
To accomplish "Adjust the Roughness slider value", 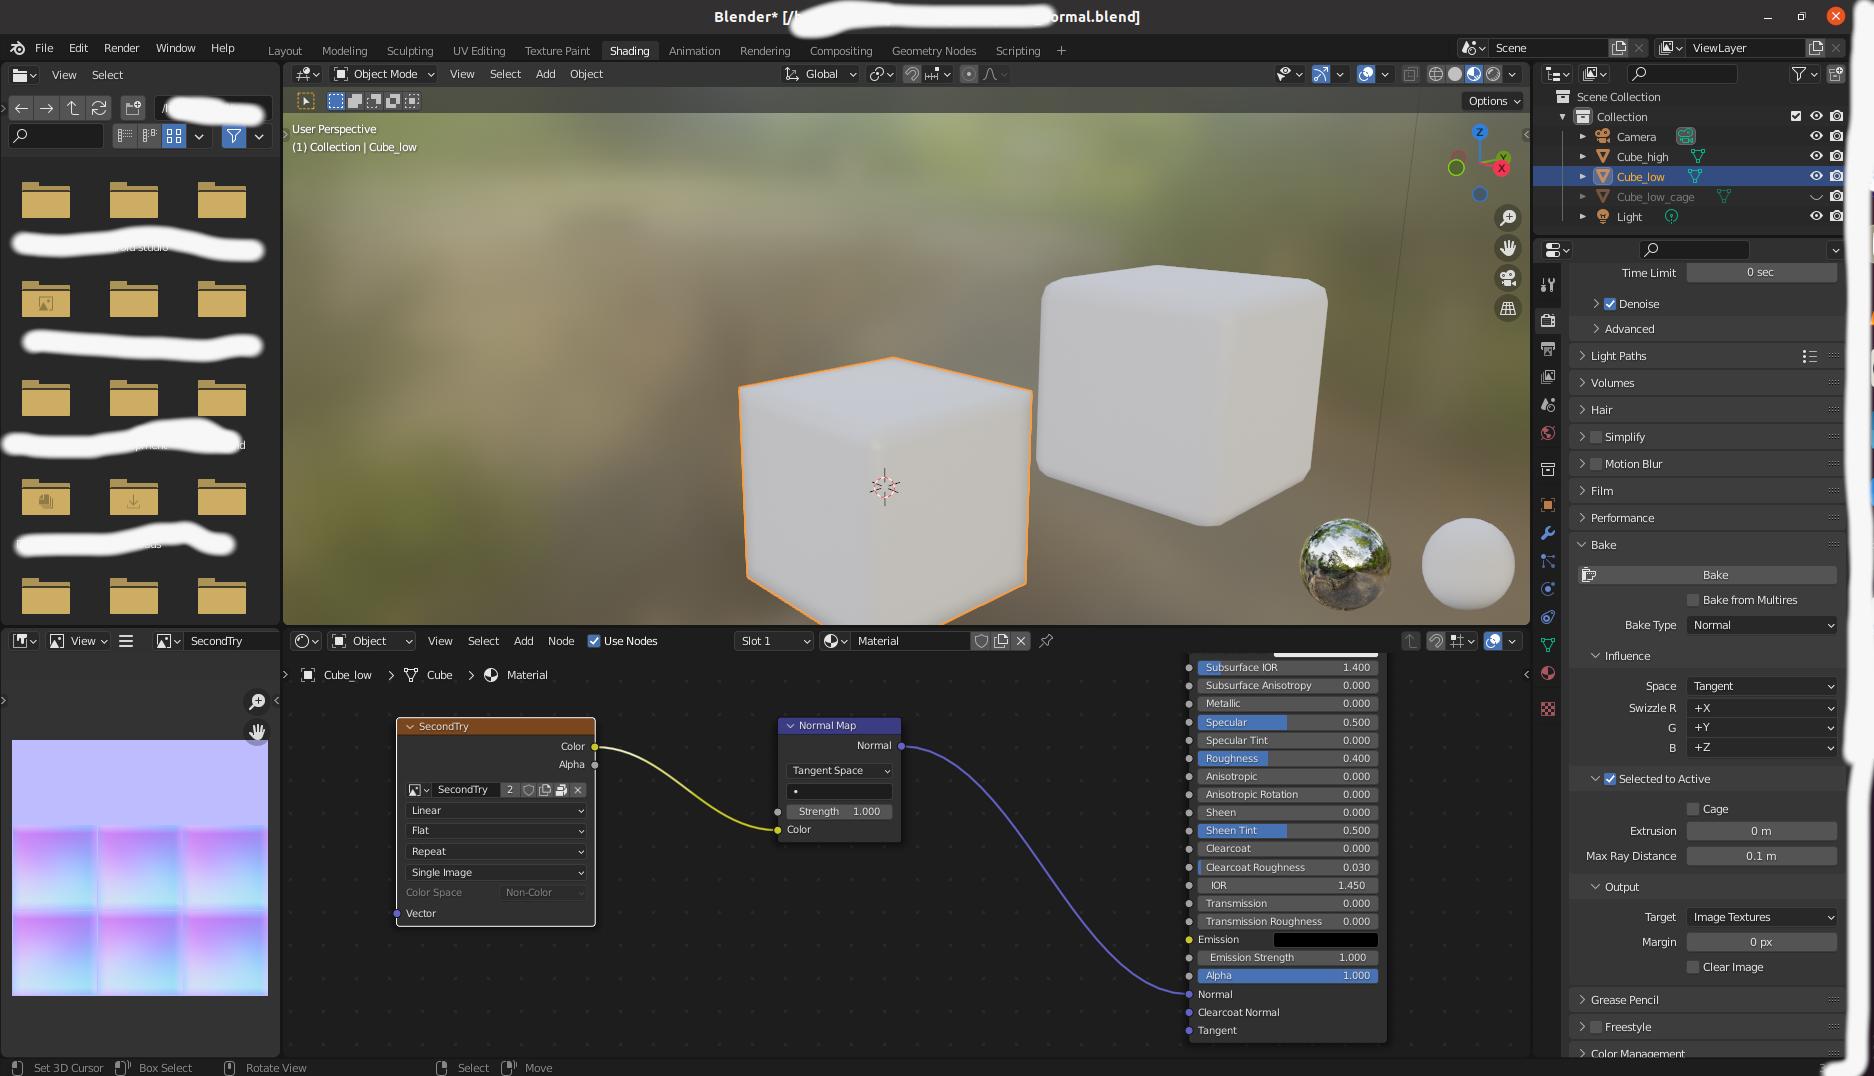I will [1287, 759].
